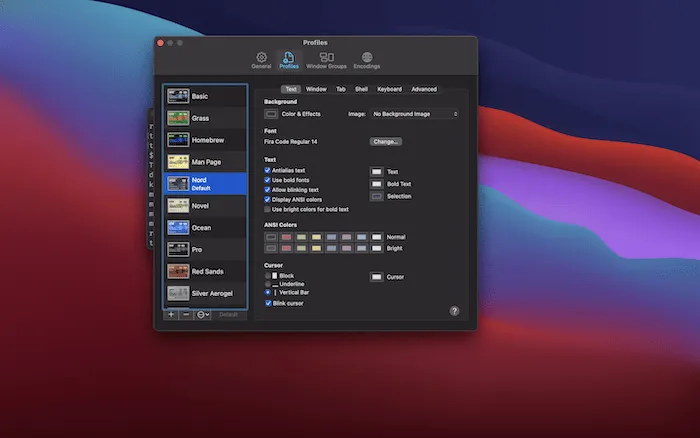Click the add profile plus button
The image size is (700, 438).
coord(171,315)
